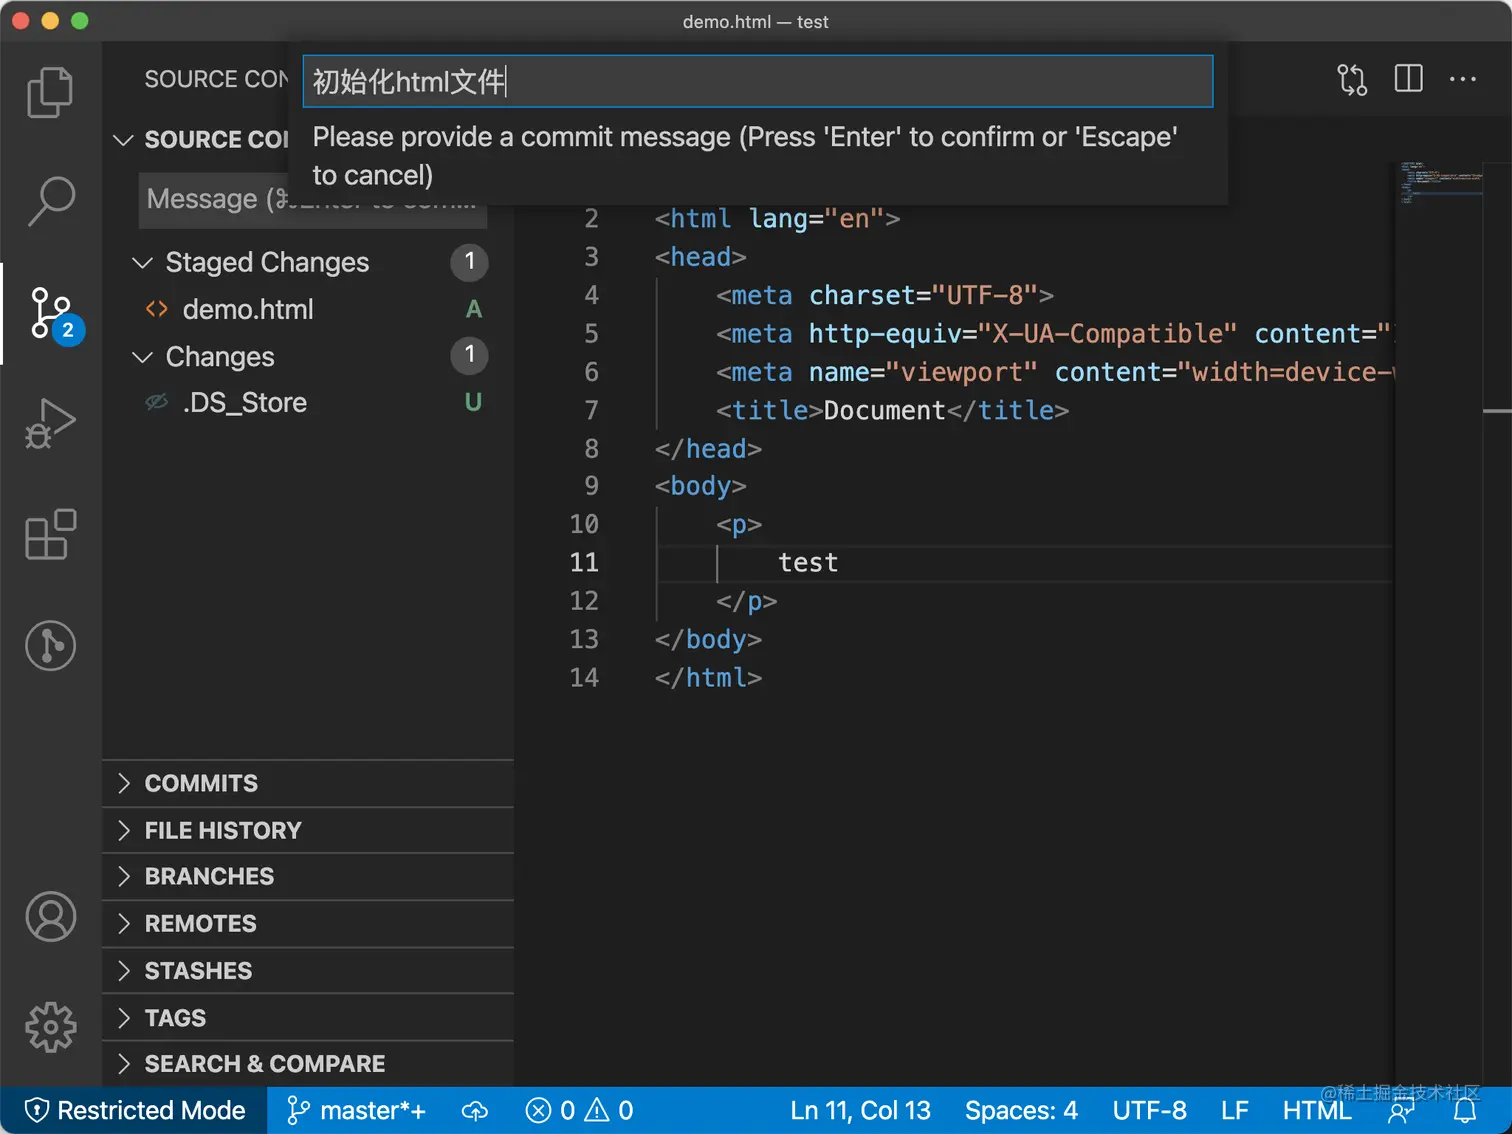
Task: Click the cloud Publish Changes icon
Action: (475, 1110)
